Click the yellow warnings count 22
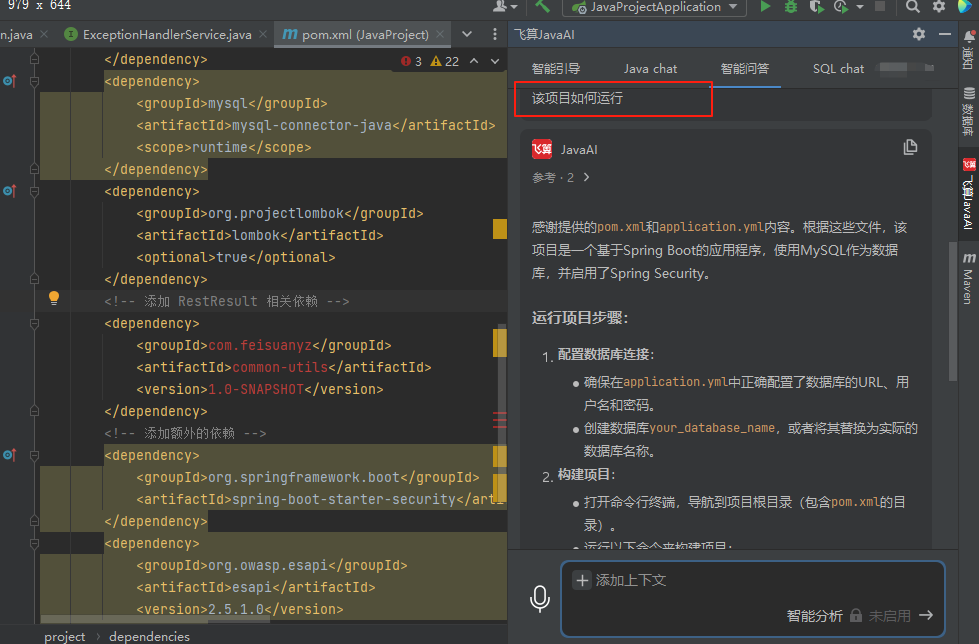The height and width of the screenshot is (644, 979). (x=445, y=61)
